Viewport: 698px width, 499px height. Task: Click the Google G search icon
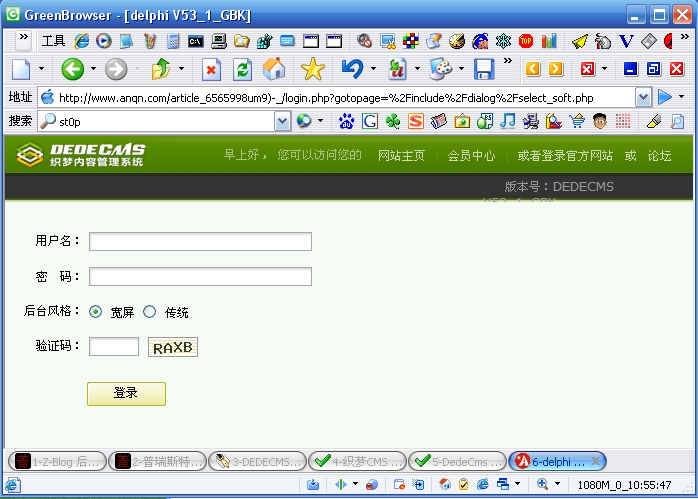point(369,121)
